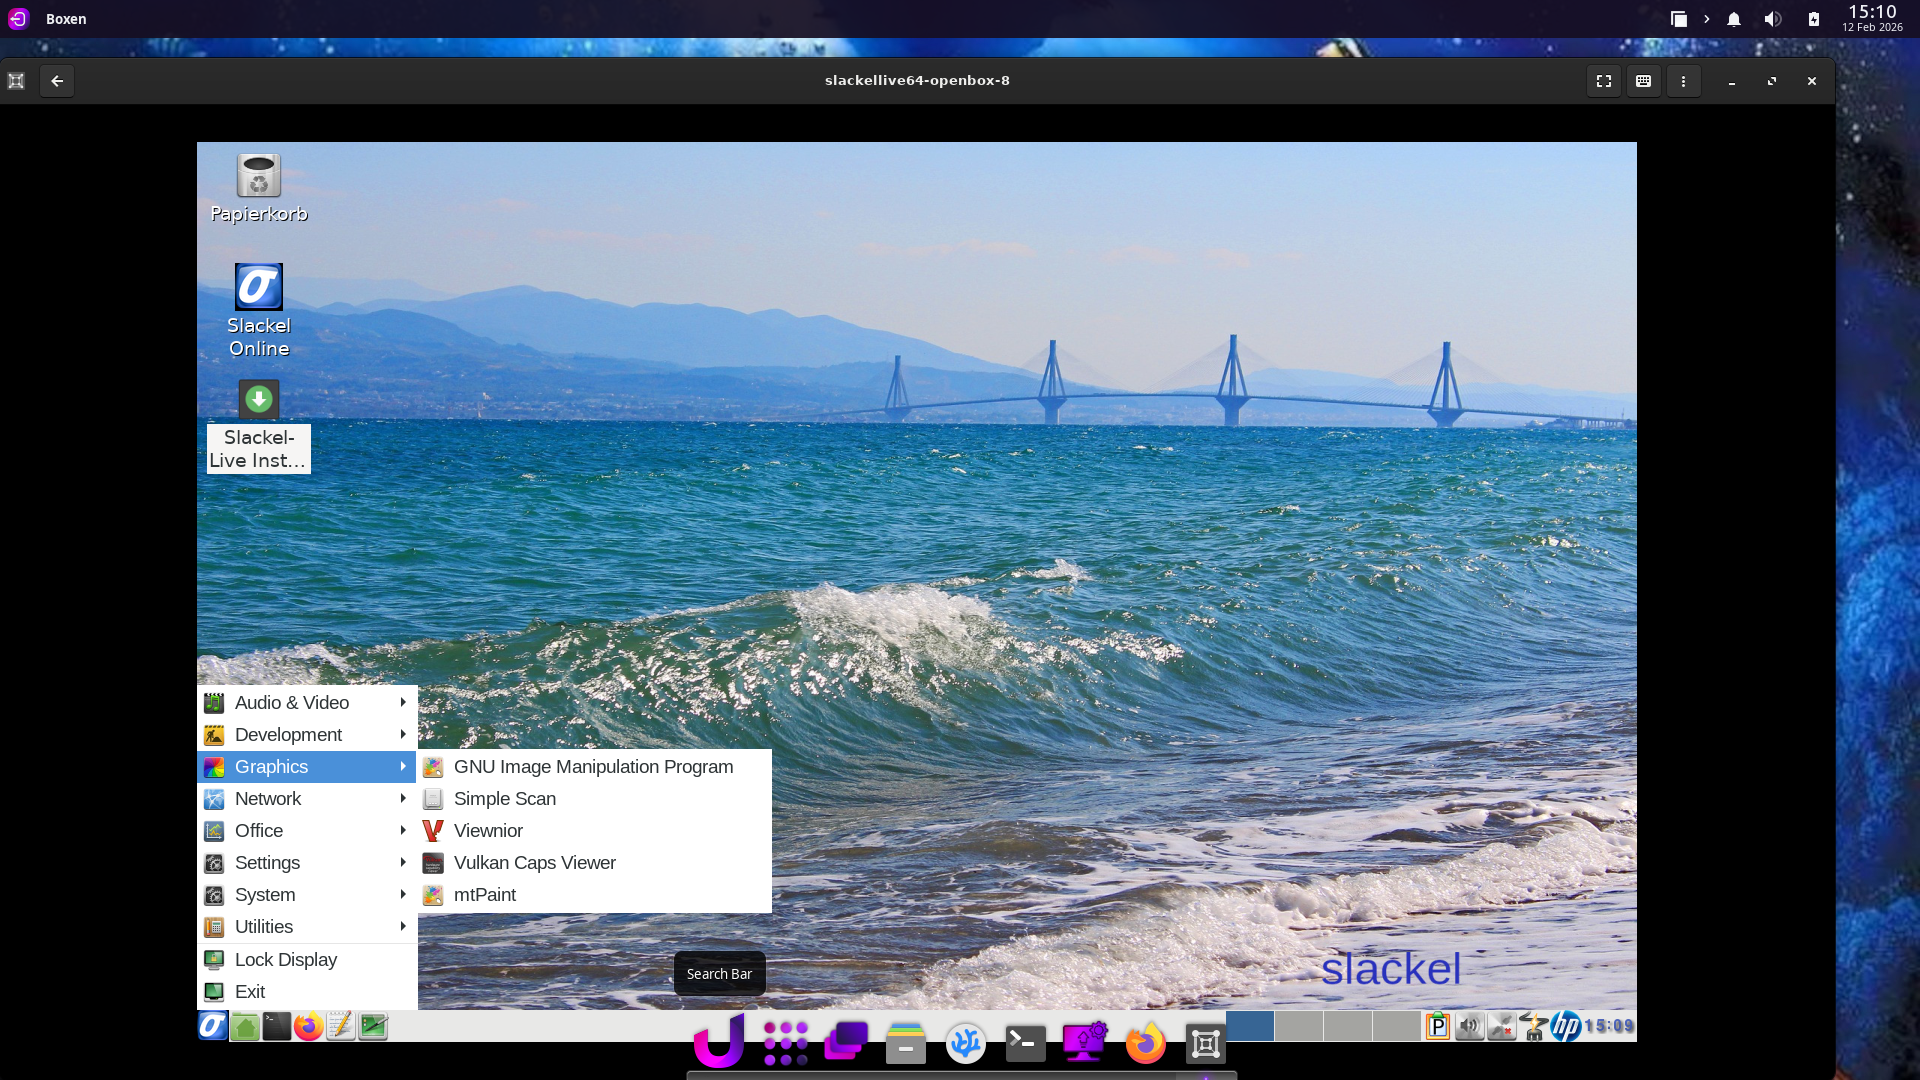Toggle Boxen keyboard shortcut button
The height and width of the screenshot is (1080, 1920).
point(1643,81)
